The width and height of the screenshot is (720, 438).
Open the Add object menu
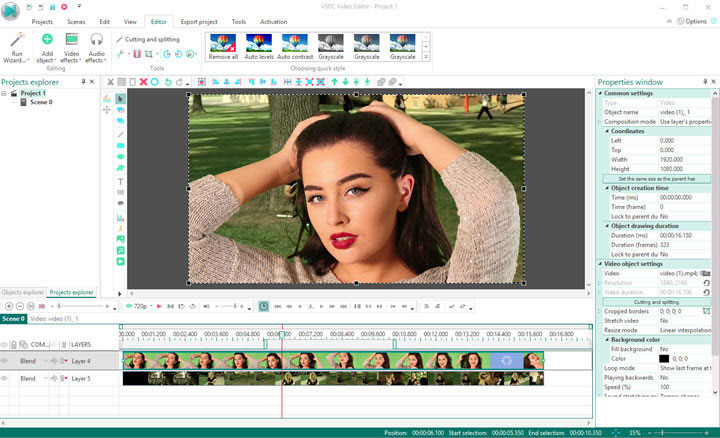tap(47, 47)
